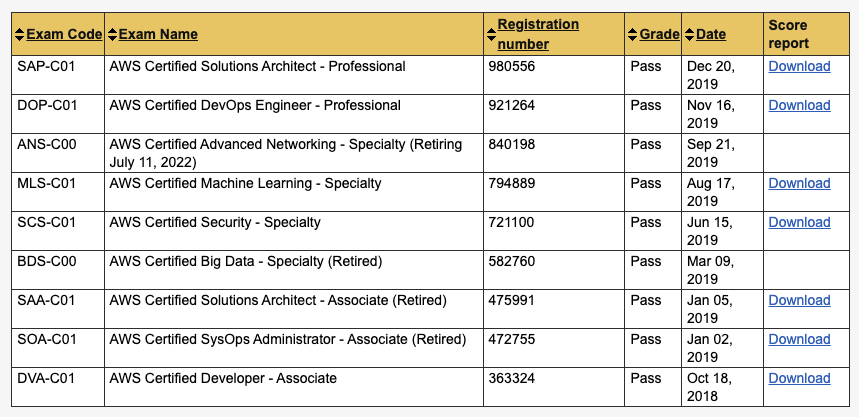Sort table by Grade header link

click(659, 35)
